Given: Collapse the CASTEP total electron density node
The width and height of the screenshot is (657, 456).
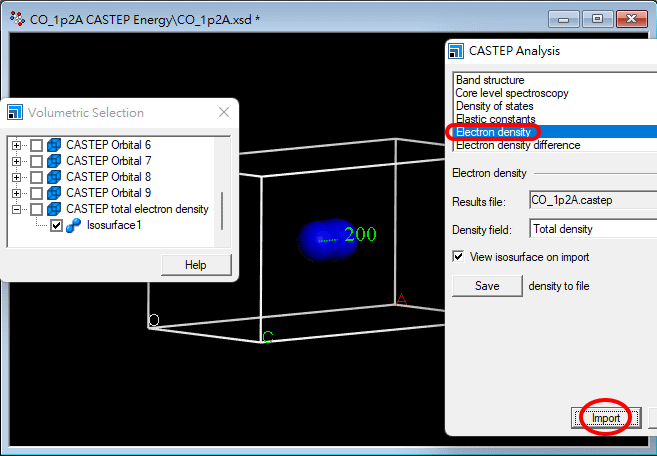Looking at the screenshot, I should (16, 210).
